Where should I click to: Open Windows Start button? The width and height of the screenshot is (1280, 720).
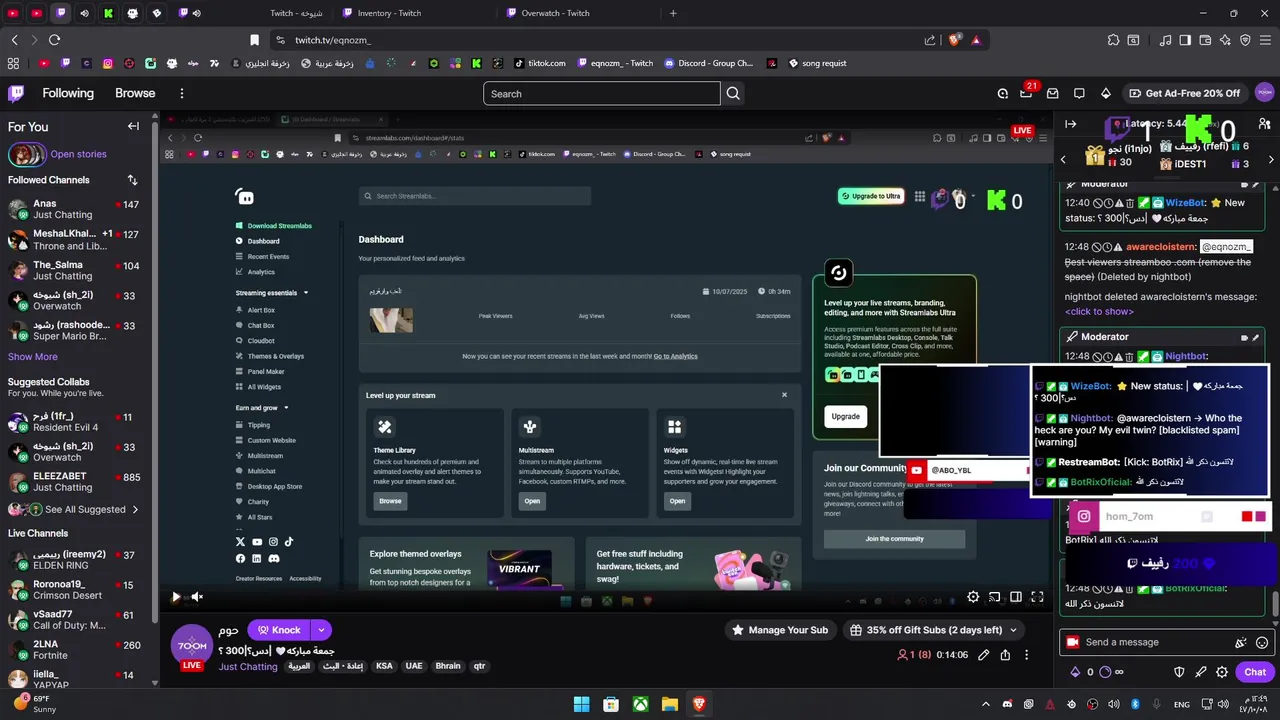[581, 704]
